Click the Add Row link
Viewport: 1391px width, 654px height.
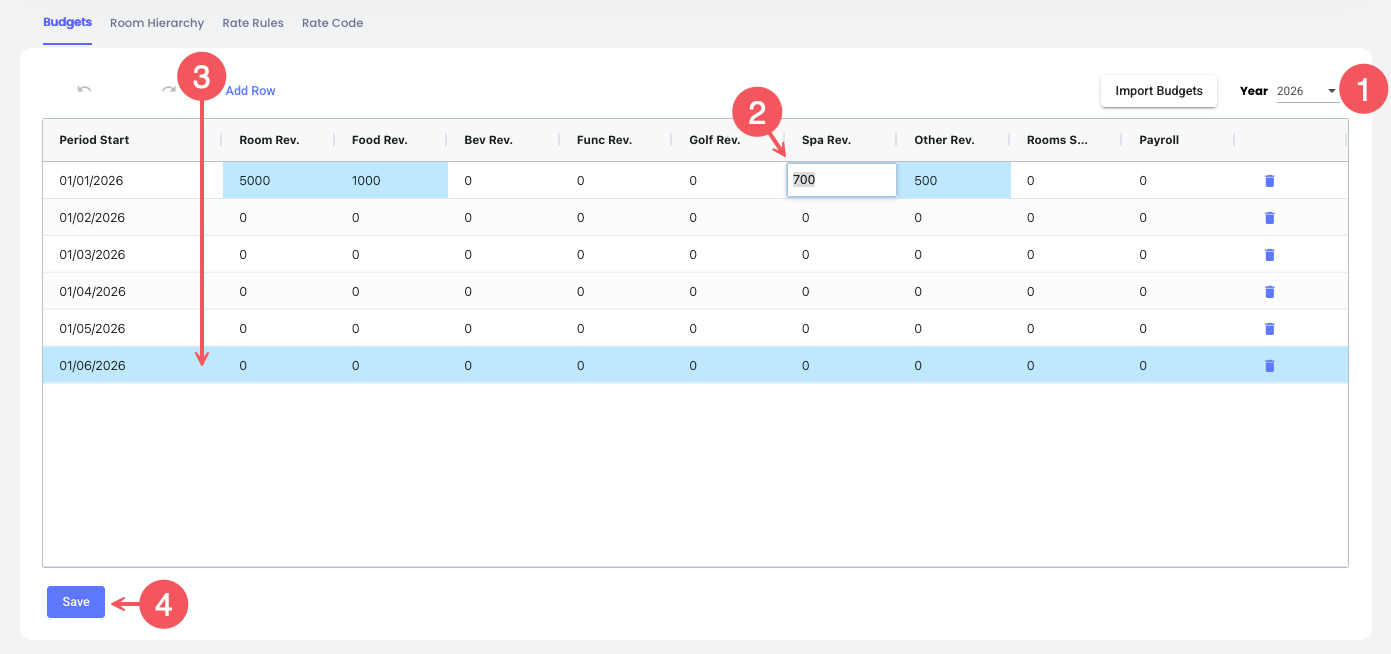[x=250, y=91]
